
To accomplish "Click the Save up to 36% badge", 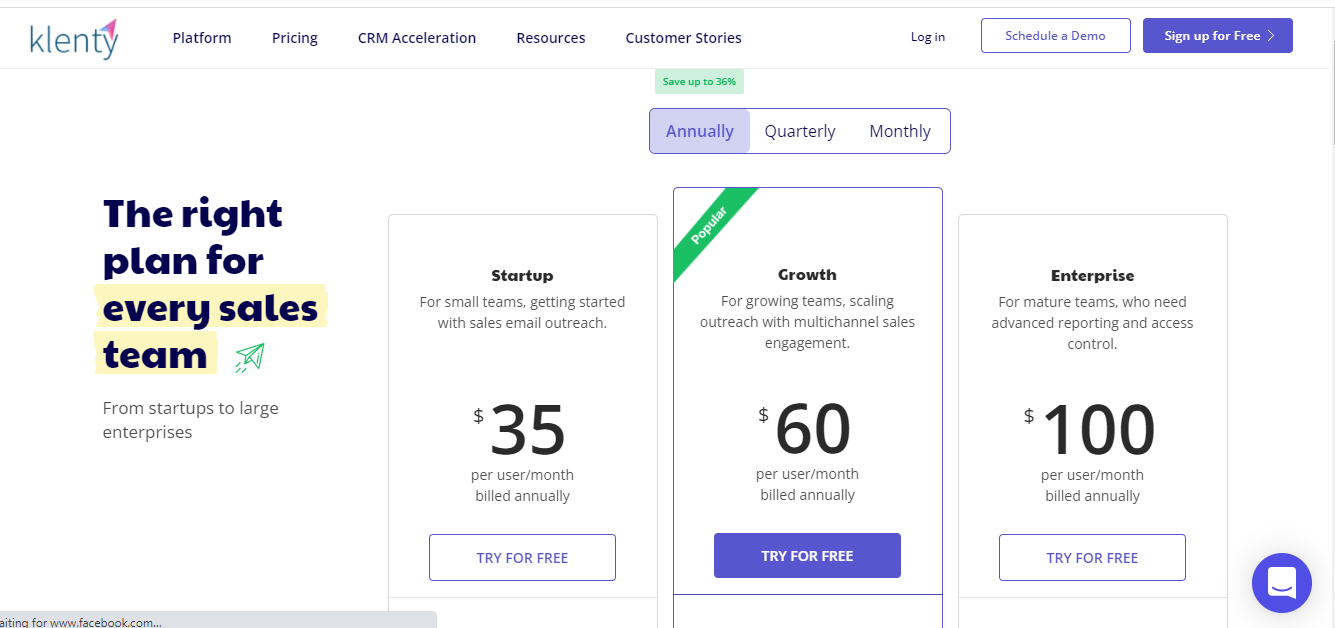I will pyautogui.click(x=700, y=82).
